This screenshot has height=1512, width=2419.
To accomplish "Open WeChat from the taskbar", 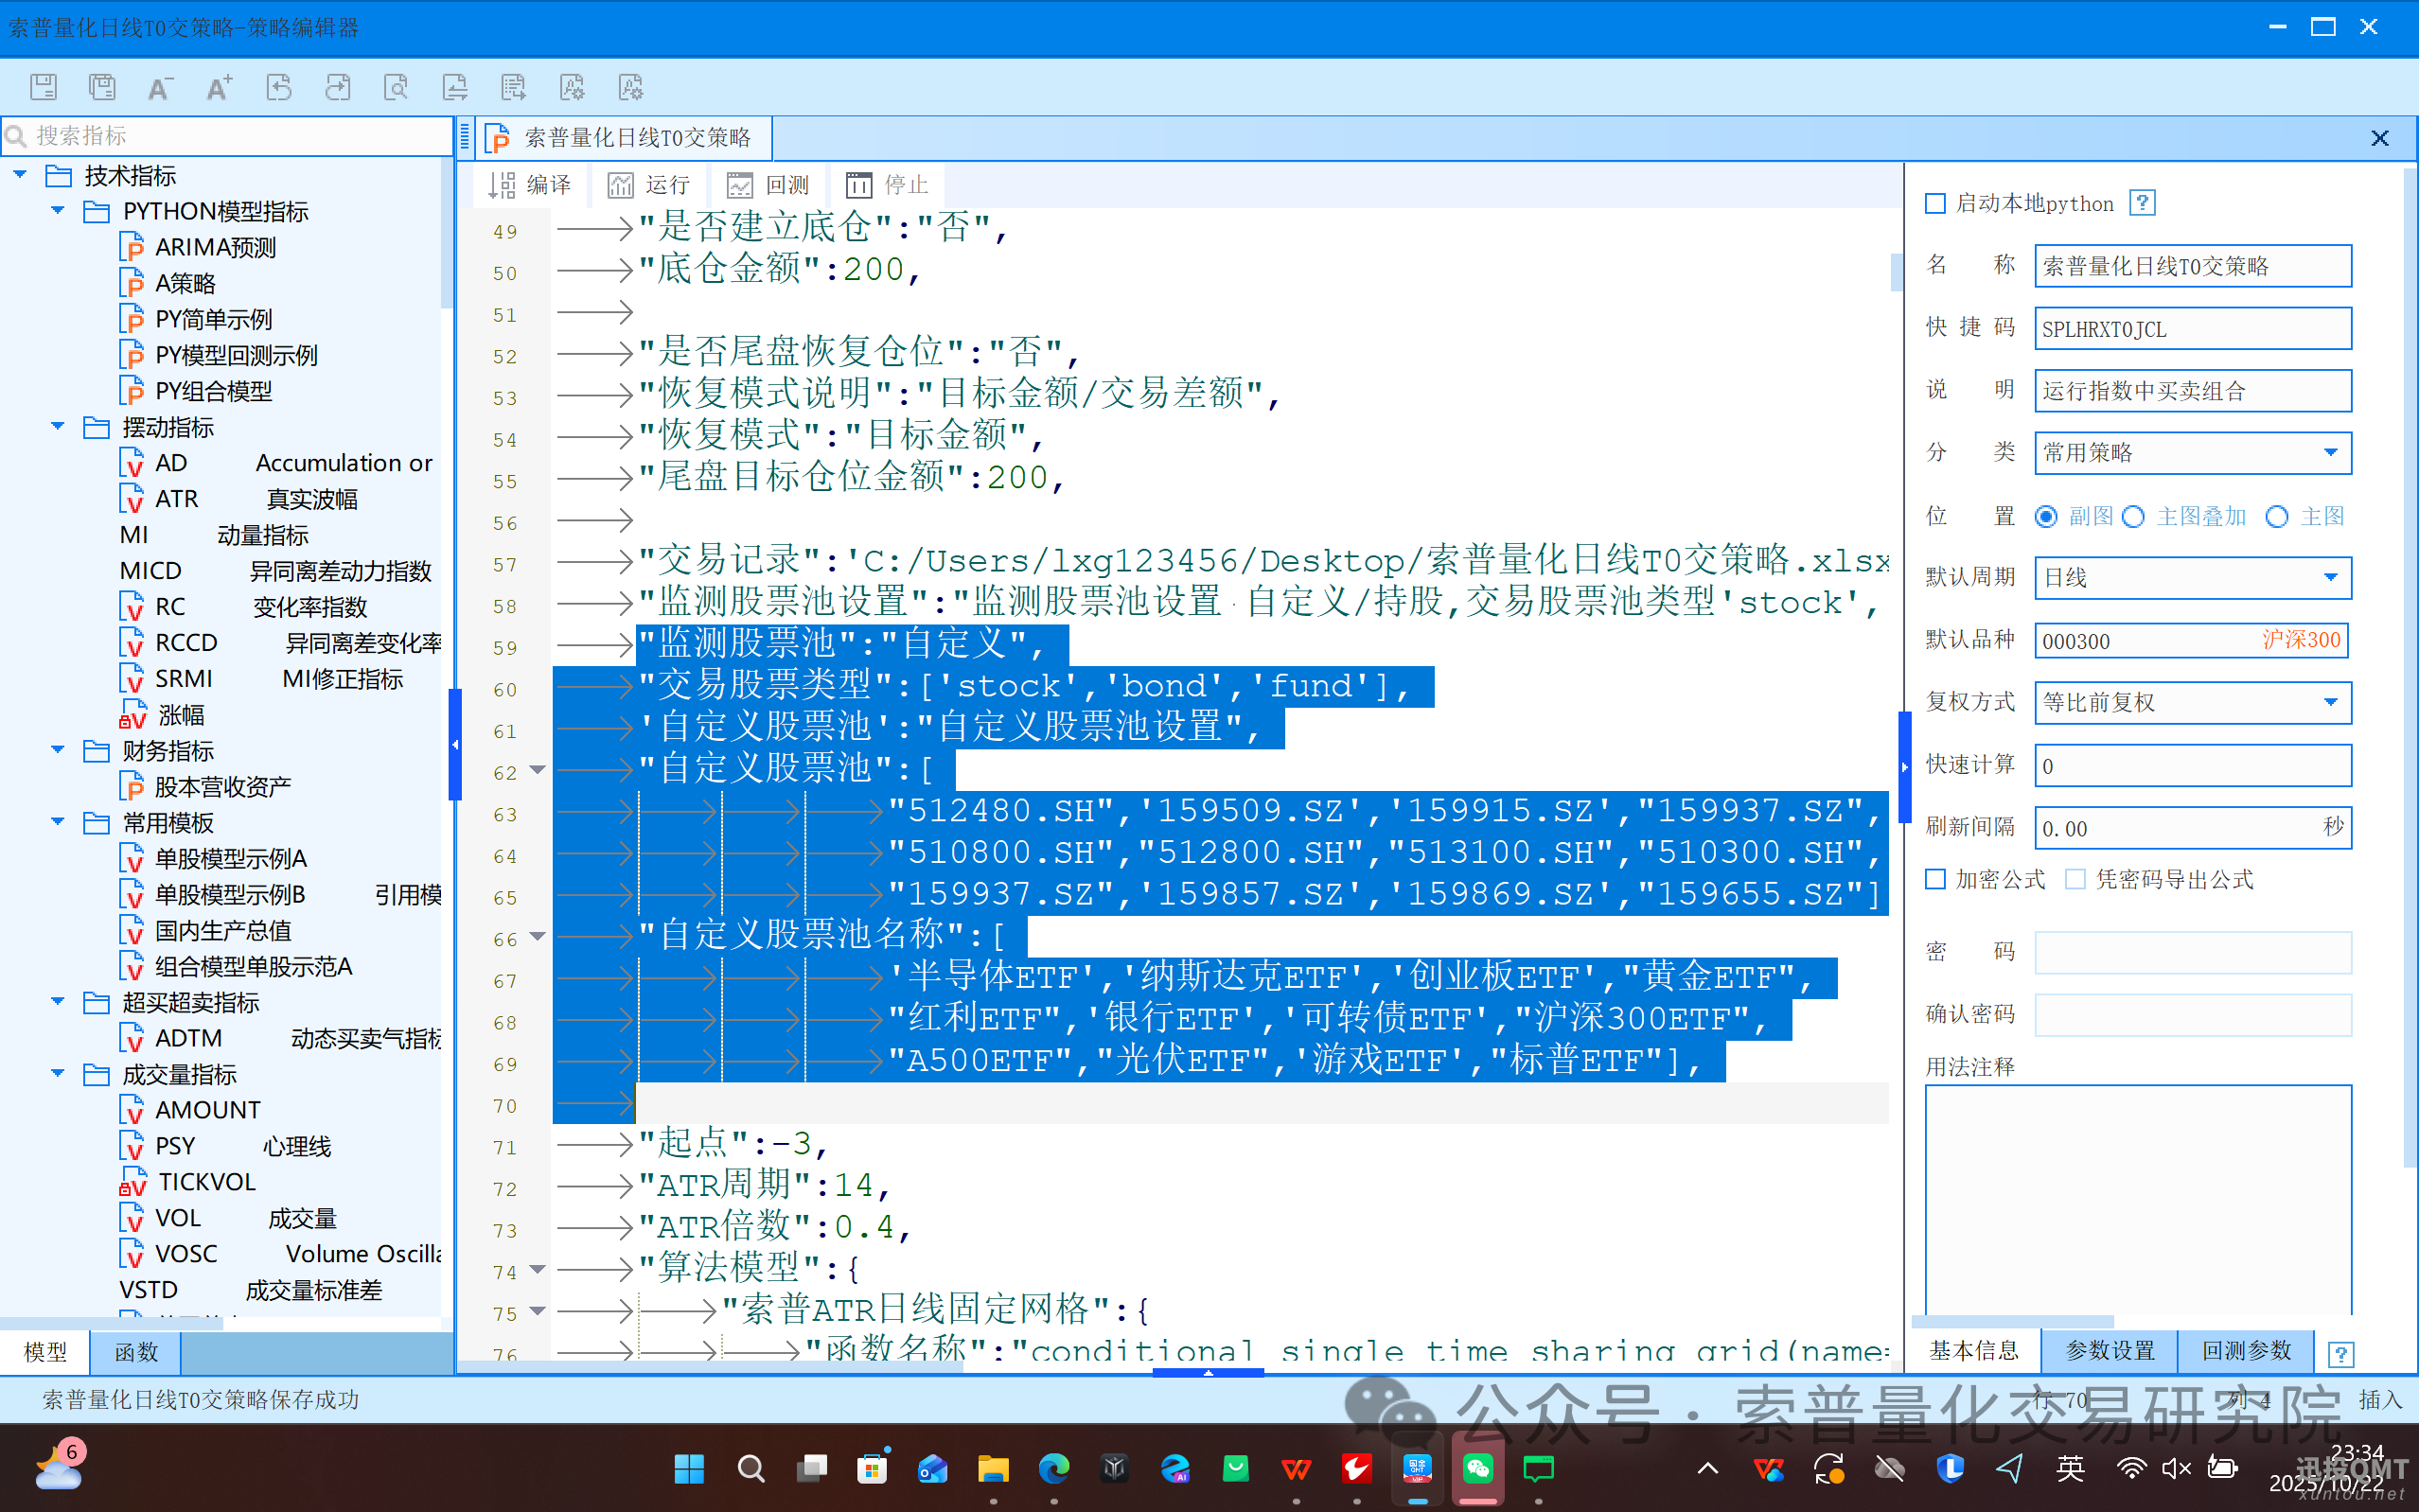I will (x=1478, y=1468).
